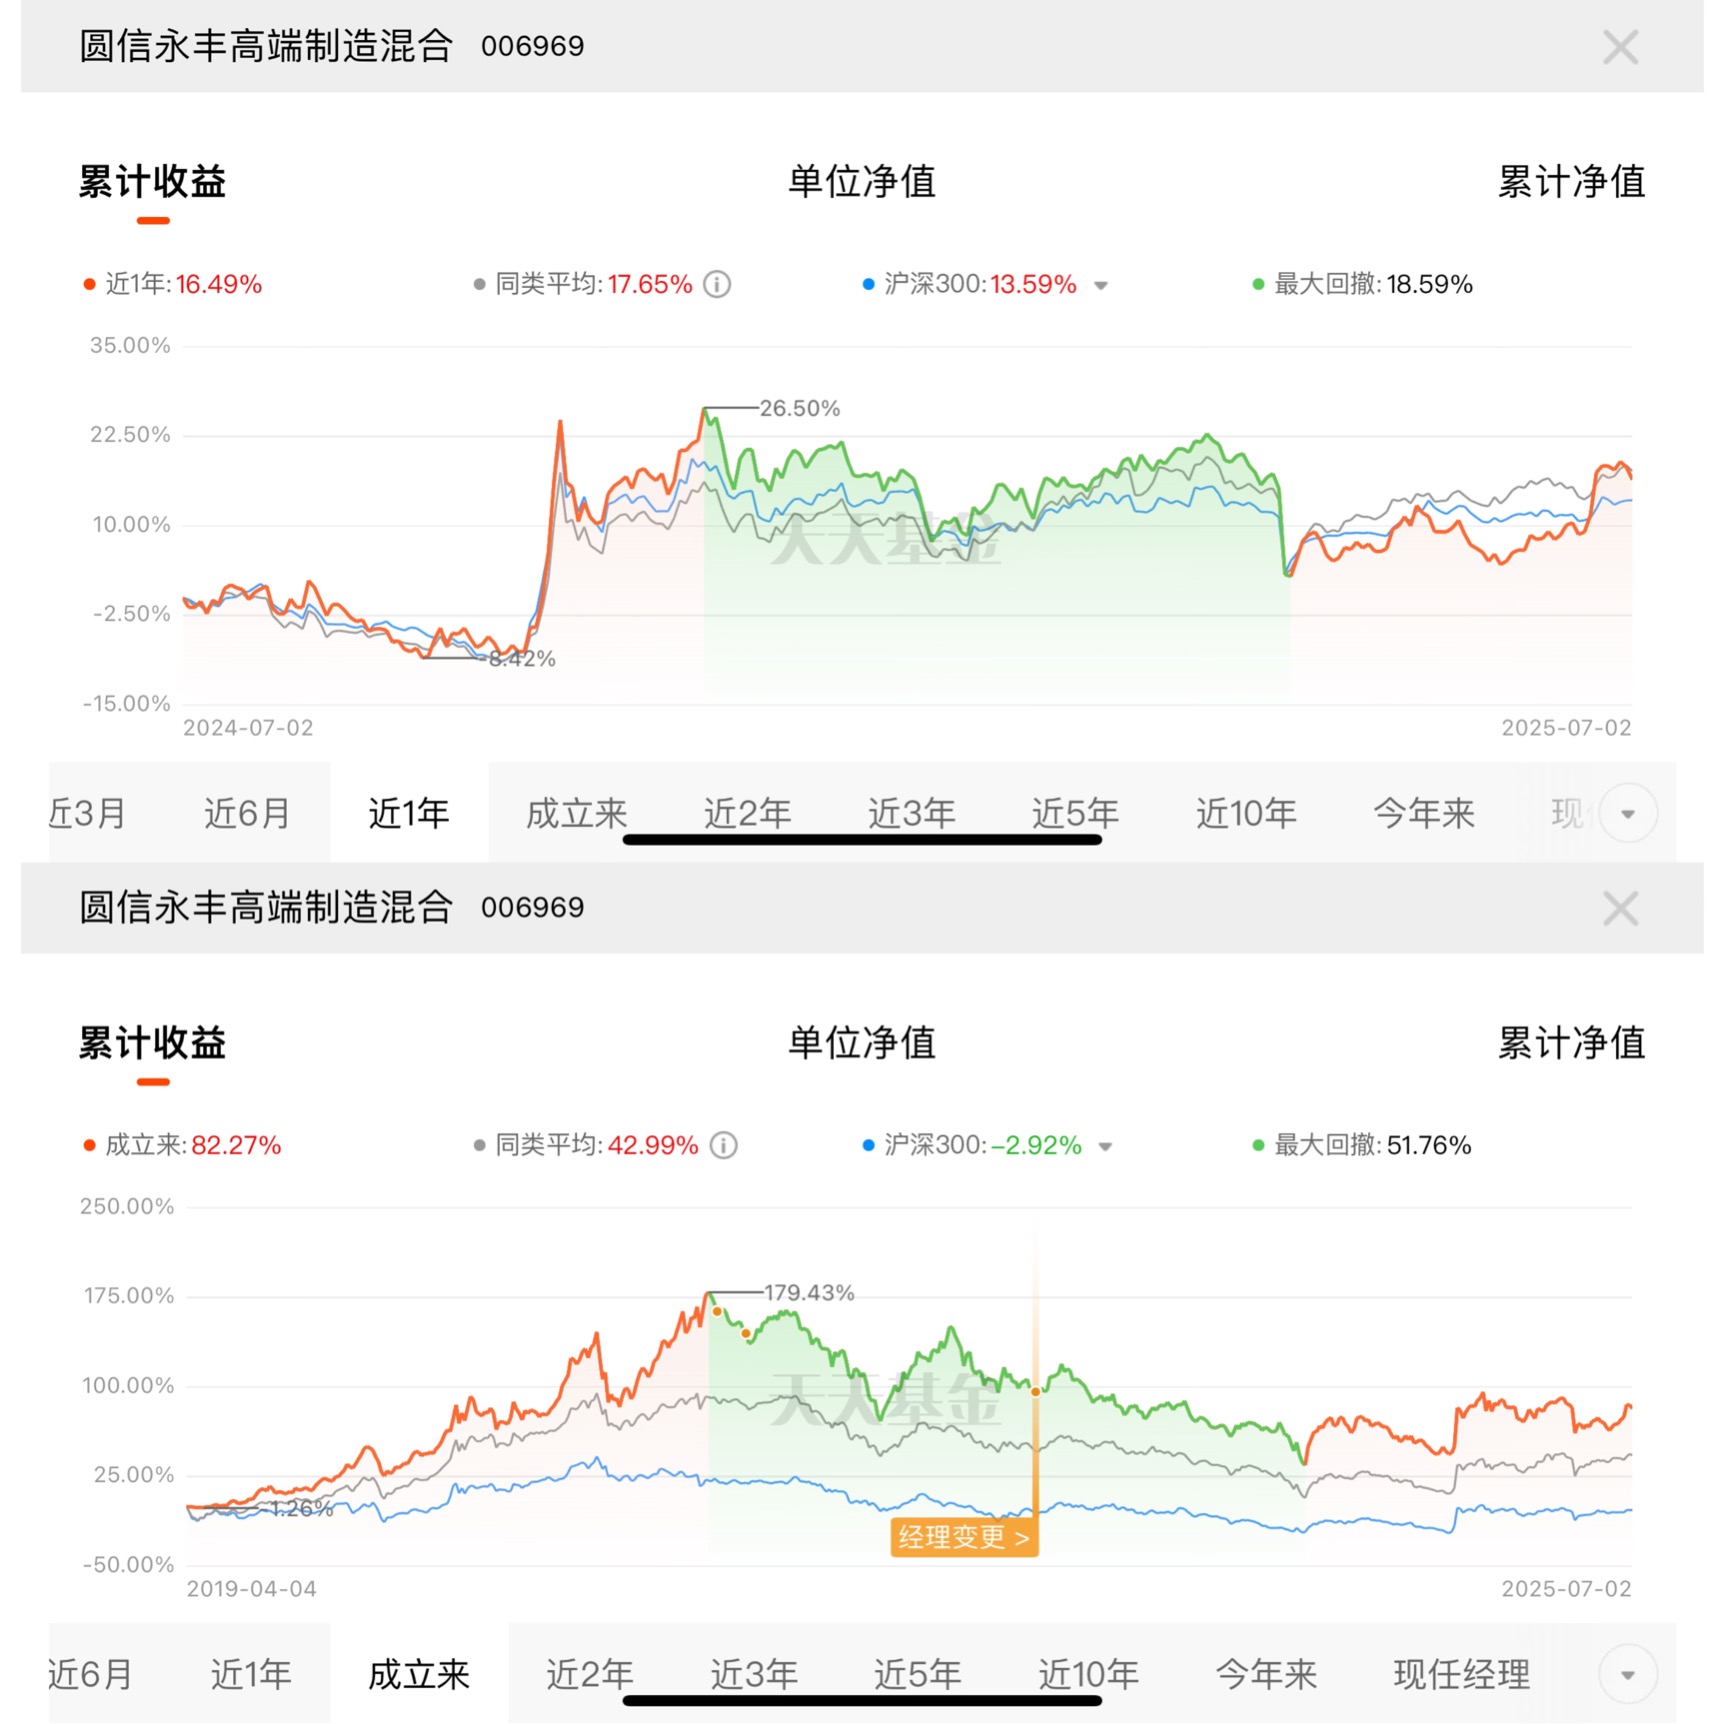The height and width of the screenshot is (1724, 1724).
Task: Choose 近3年 period in top panel
Action: 911,814
